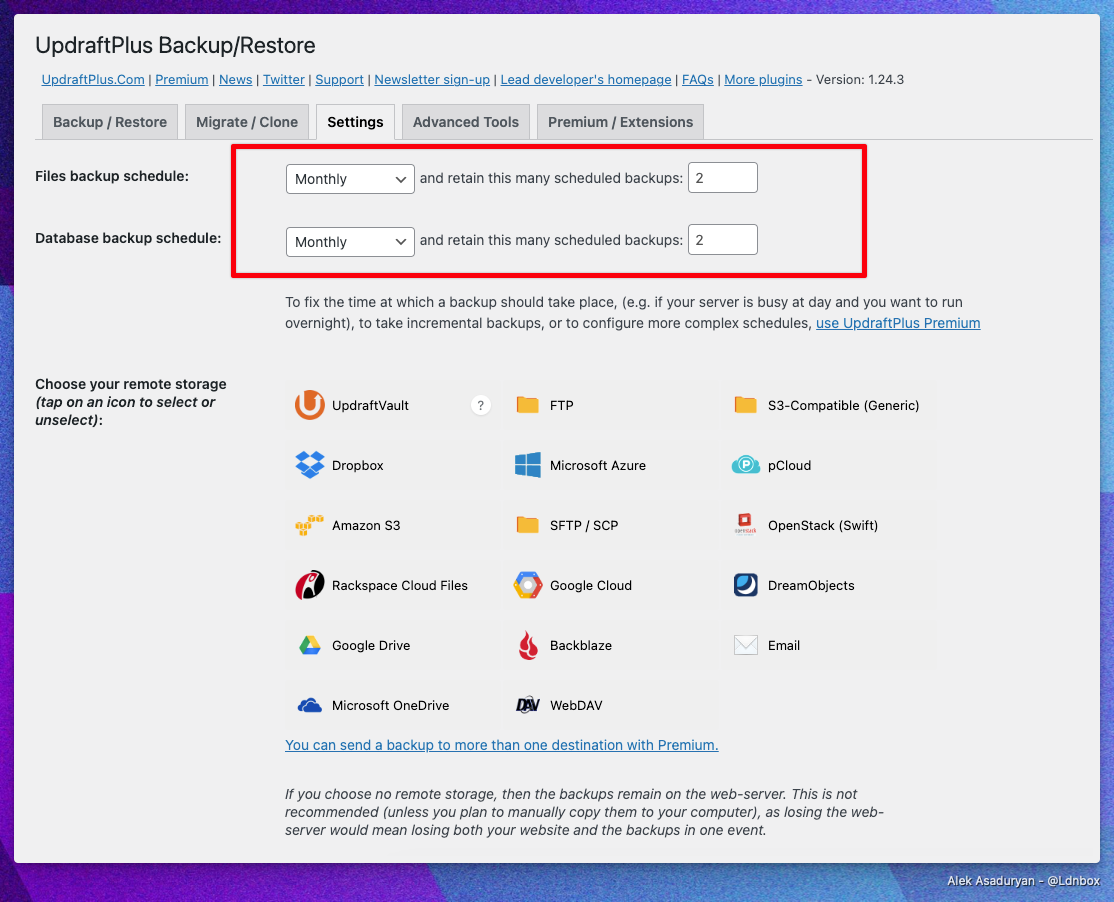Open the Files backup schedule dropdown
Viewport: 1114px width, 902px height.
[x=350, y=179]
